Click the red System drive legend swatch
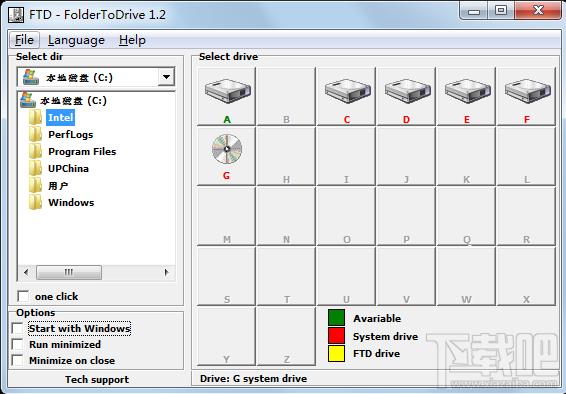 click(x=336, y=335)
